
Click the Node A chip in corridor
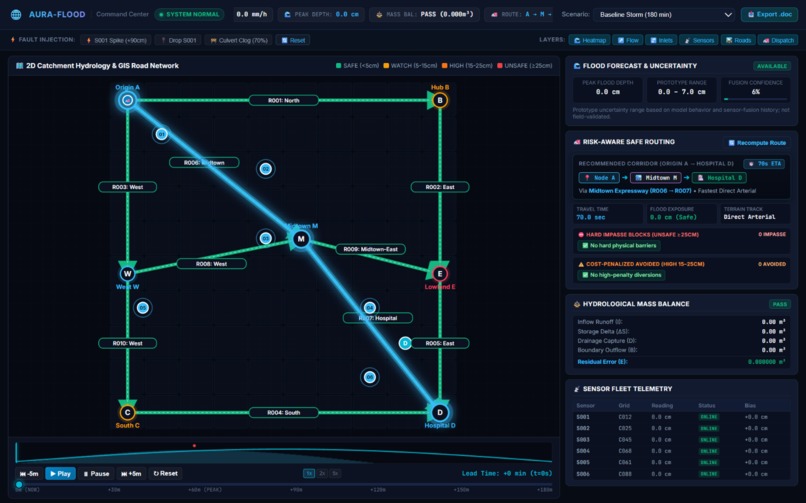[x=599, y=178]
